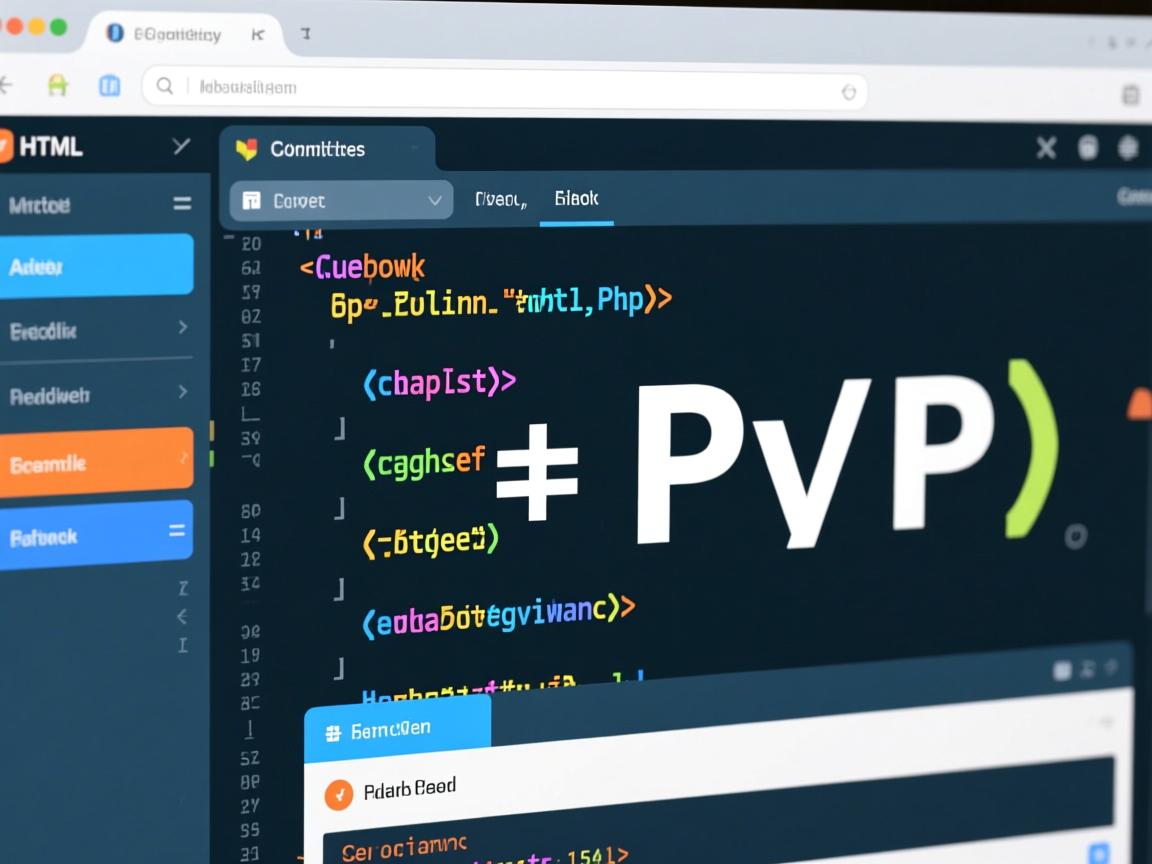Viewport: 1152px width, 864px height.
Task: Click the hash icon beside Bemcden
Action: coord(333,733)
